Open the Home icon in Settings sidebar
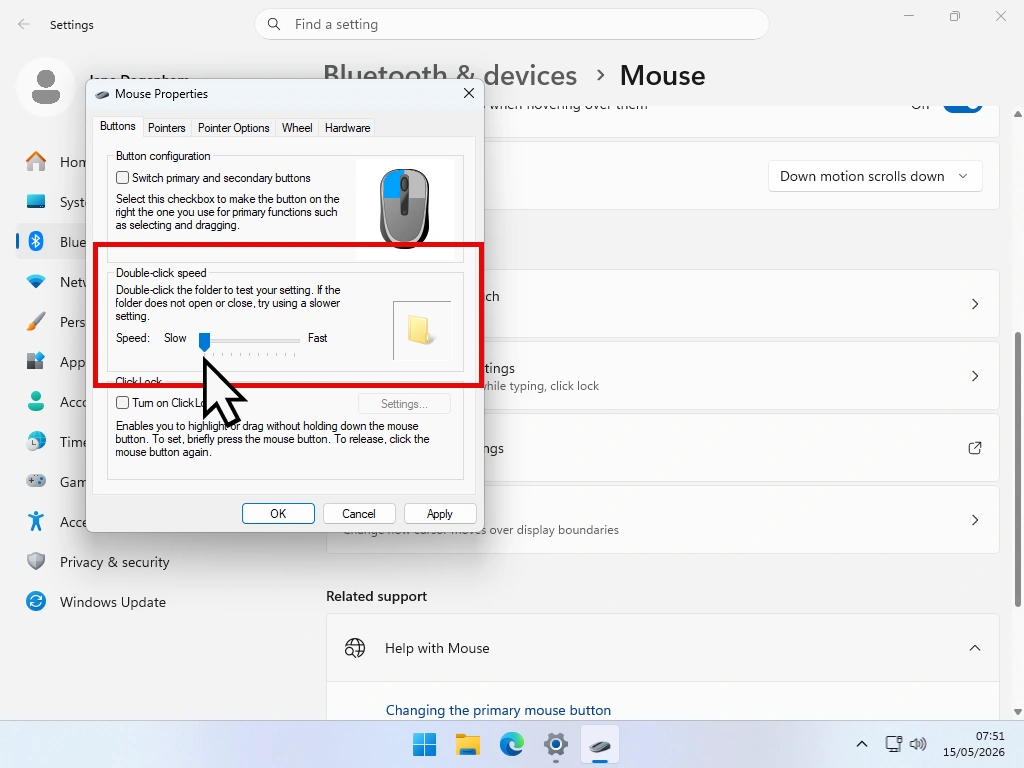Screen dimensions: 1024x768 tap(36, 161)
